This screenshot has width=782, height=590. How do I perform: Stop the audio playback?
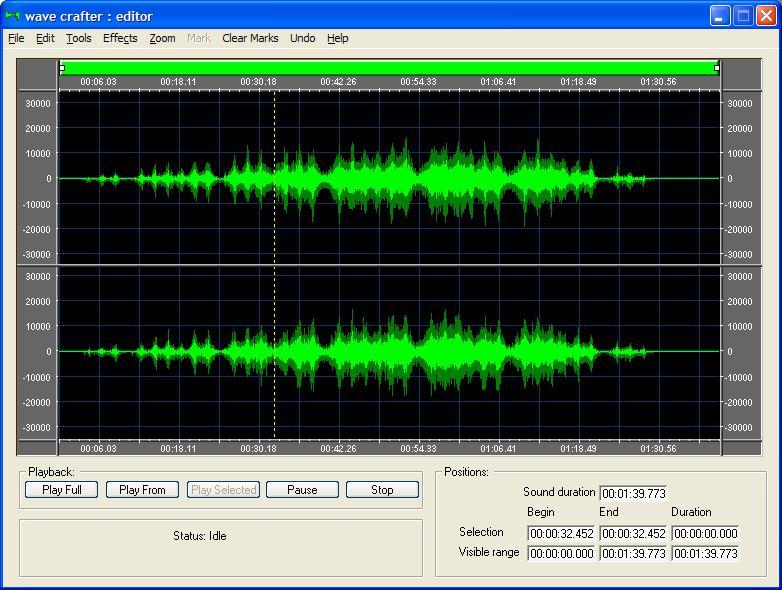[x=382, y=490]
